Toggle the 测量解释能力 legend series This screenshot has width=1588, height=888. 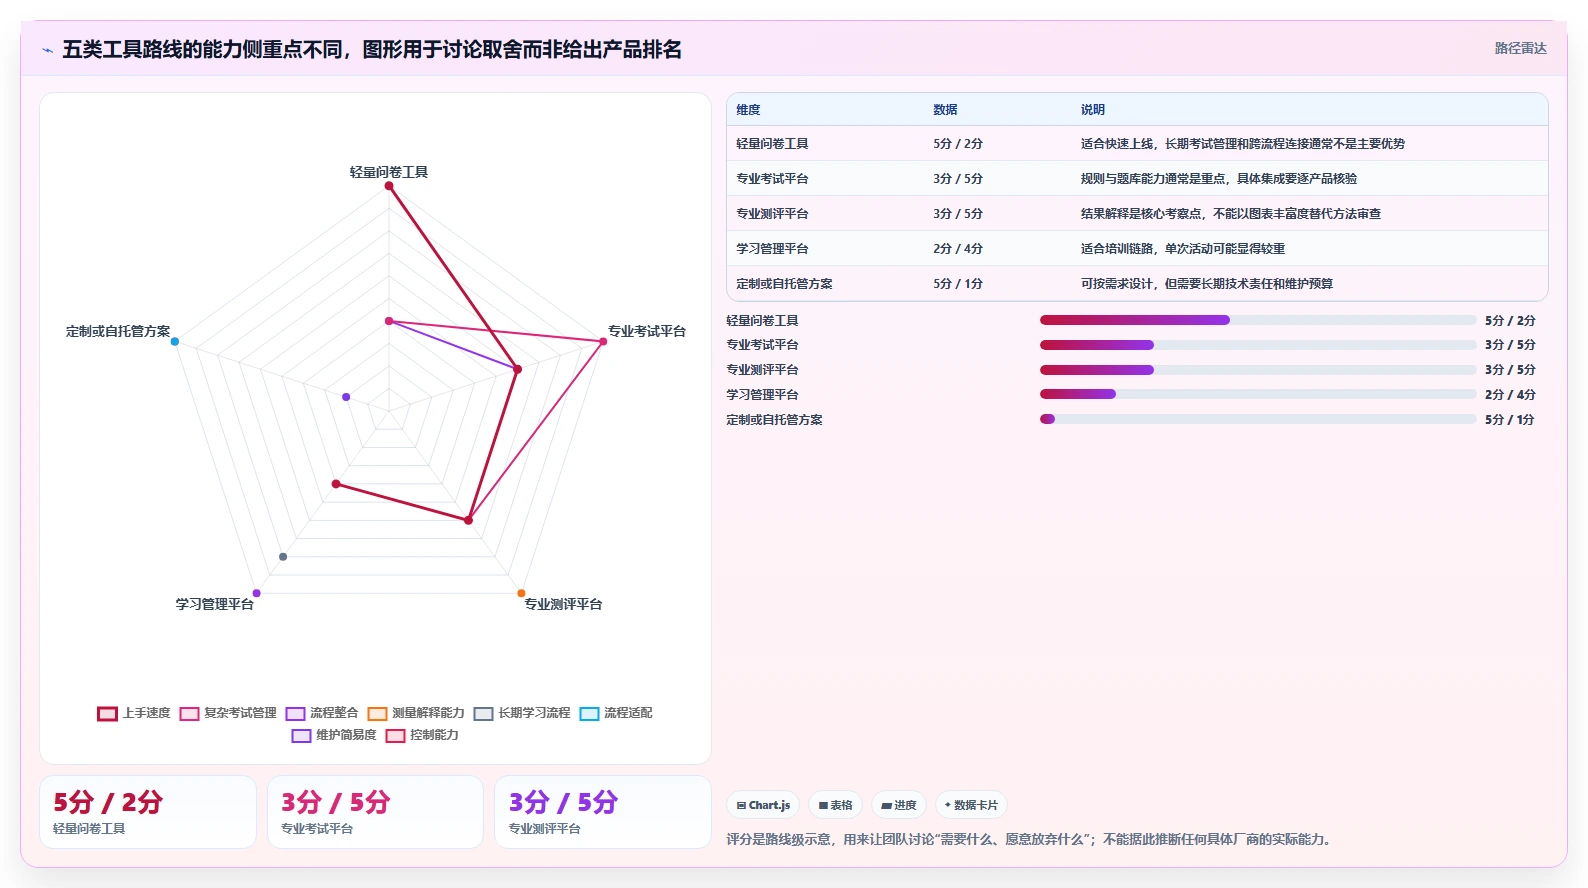[x=416, y=713]
